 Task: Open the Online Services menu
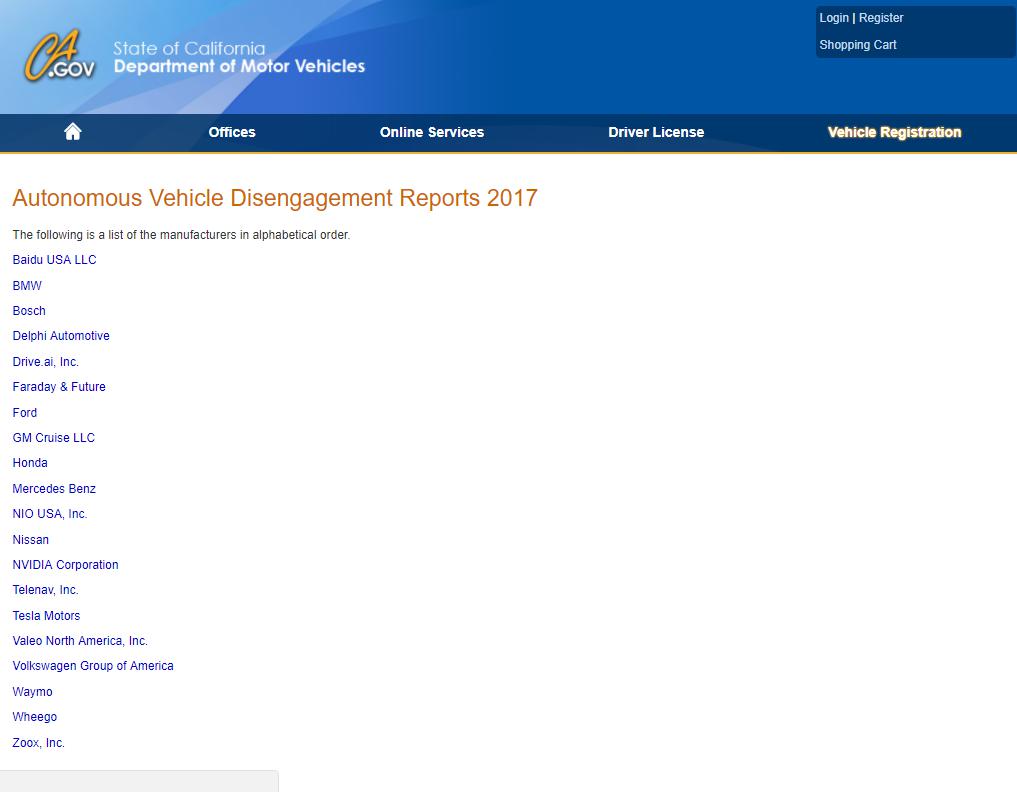click(x=431, y=132)
